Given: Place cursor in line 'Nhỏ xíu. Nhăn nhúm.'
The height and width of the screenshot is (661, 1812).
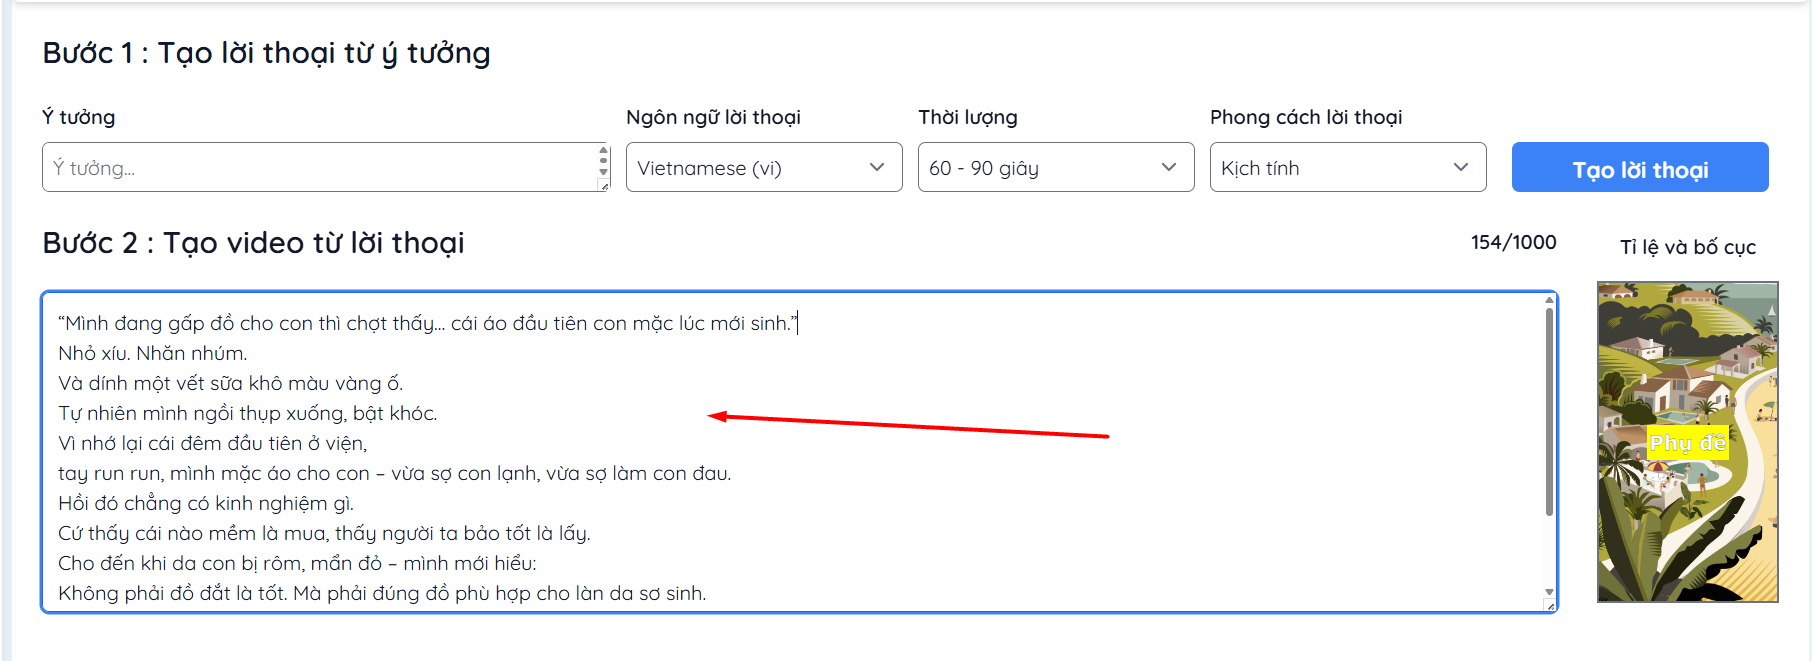Looking at the screenshot, I should (x=152, y=353).
